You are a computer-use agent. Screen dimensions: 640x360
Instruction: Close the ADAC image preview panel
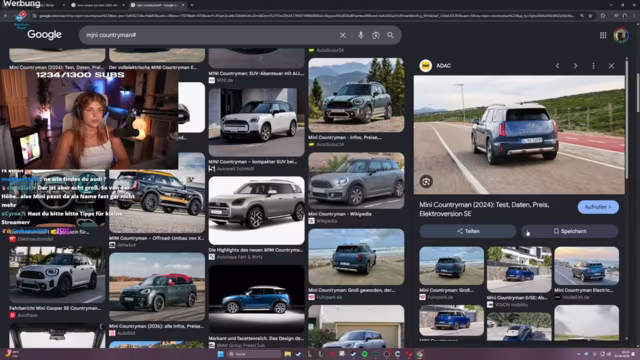pyautogui.click(x=611, y=66)
